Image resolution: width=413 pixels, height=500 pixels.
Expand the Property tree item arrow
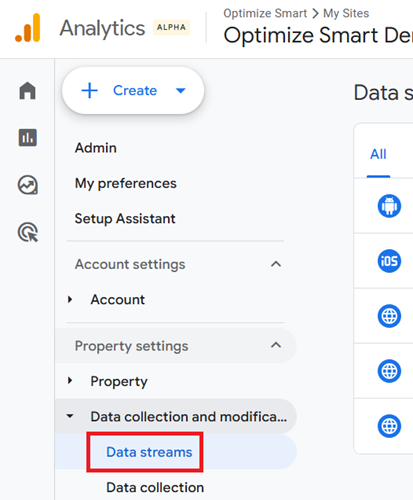click(70, 380)
